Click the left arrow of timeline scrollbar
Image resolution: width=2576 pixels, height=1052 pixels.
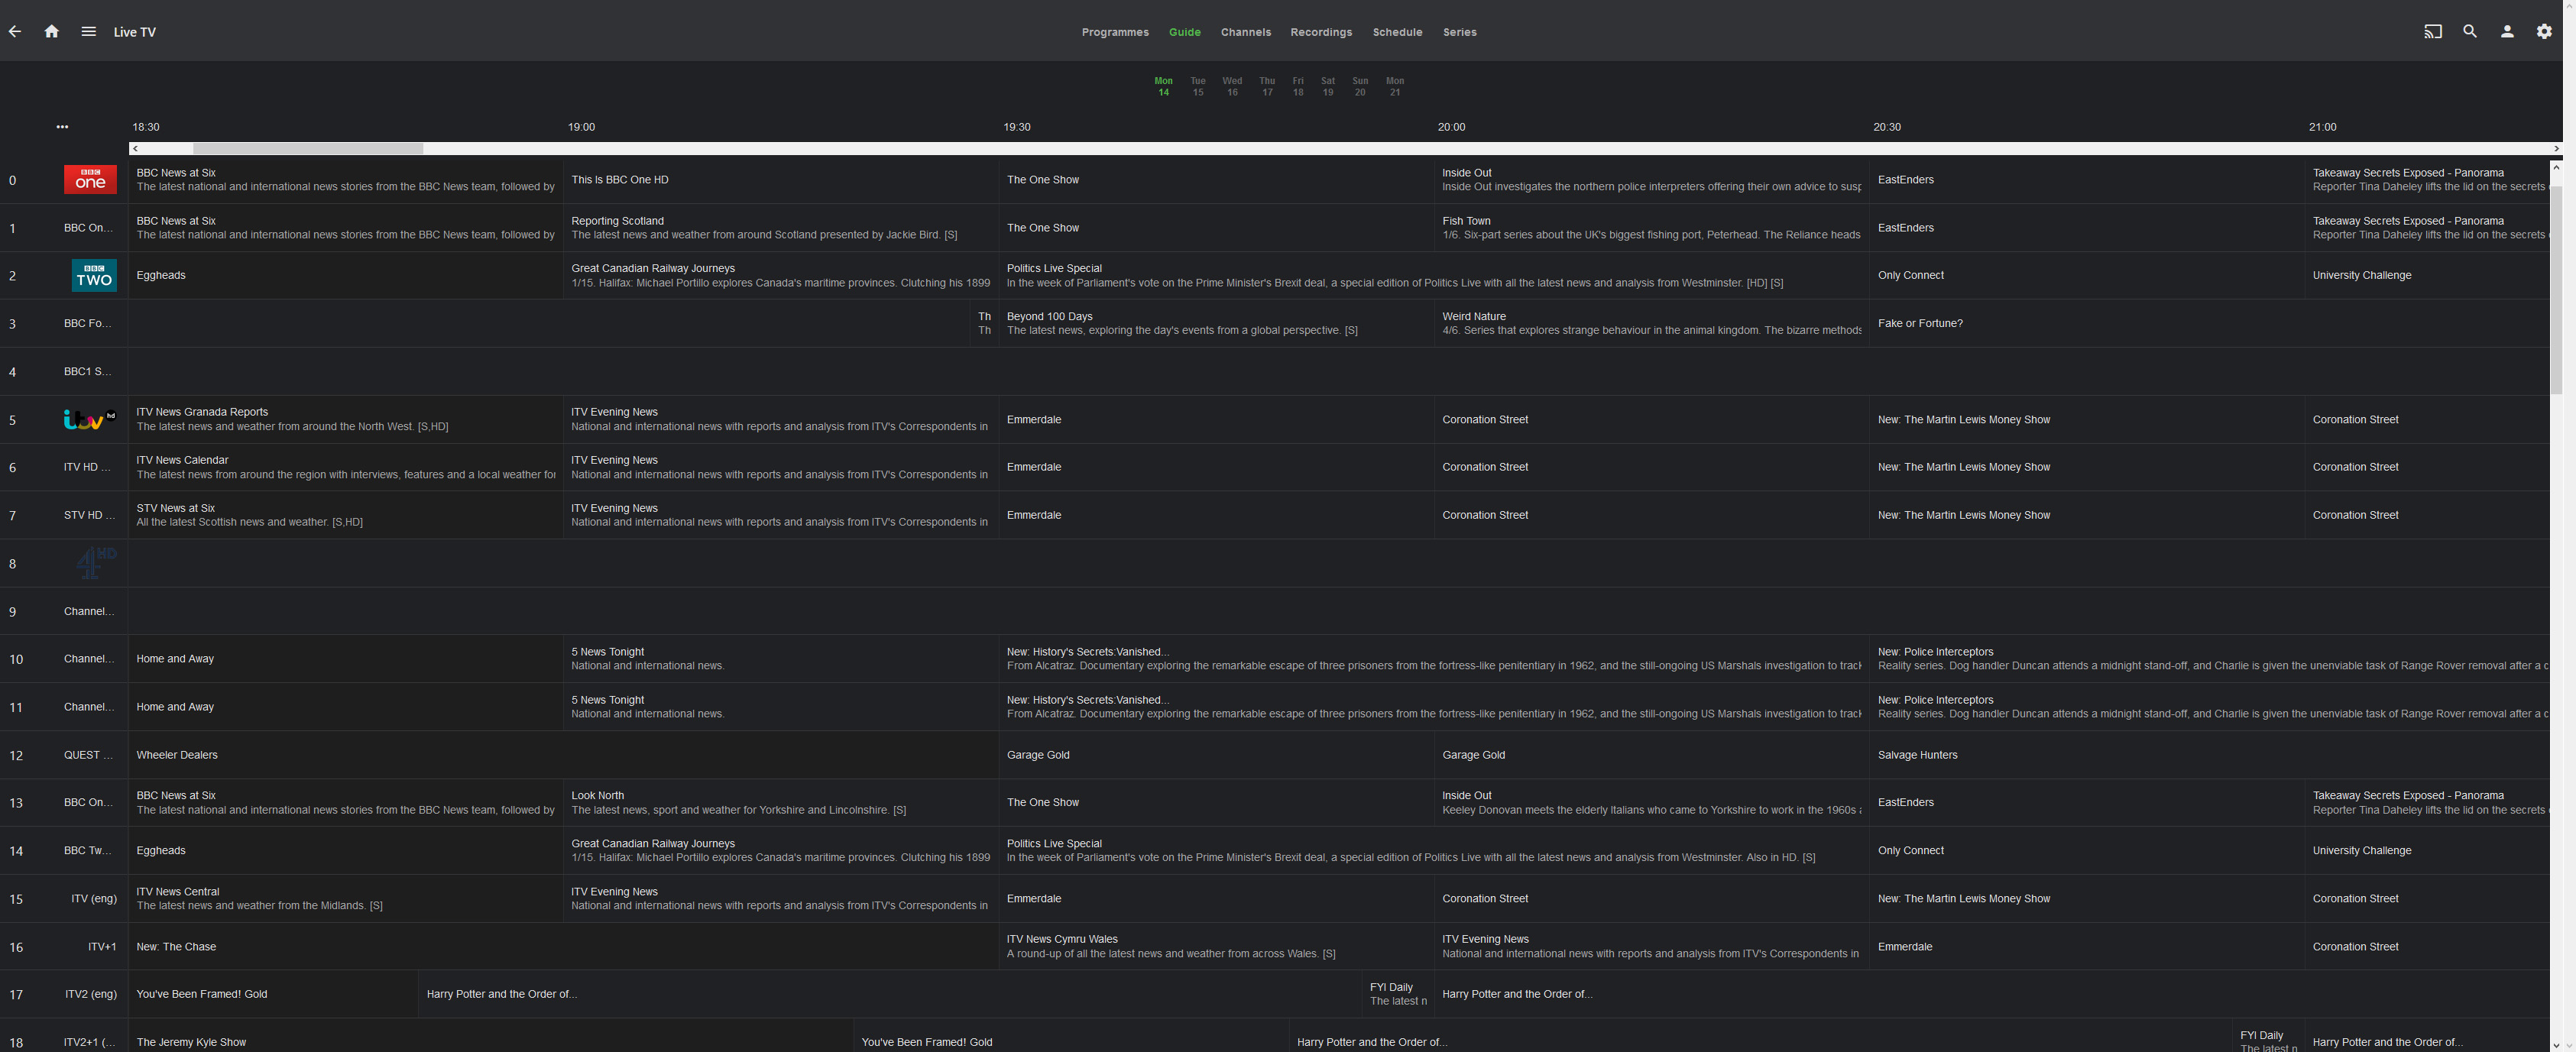(136, 149)
